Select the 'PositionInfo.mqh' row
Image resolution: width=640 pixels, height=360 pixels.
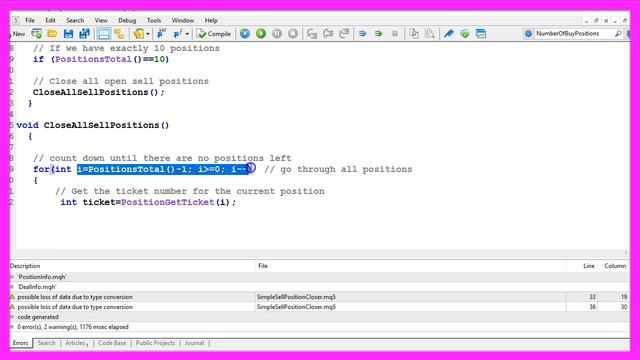(x=320, y=277)
